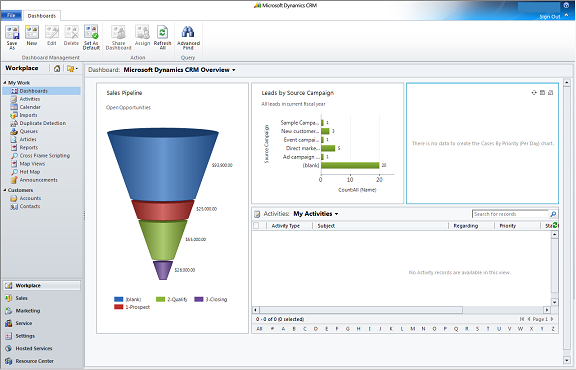Click the purple 3-Closing legend swatch
The height and width of the screenshot is (370, 576).
(199, 299)
